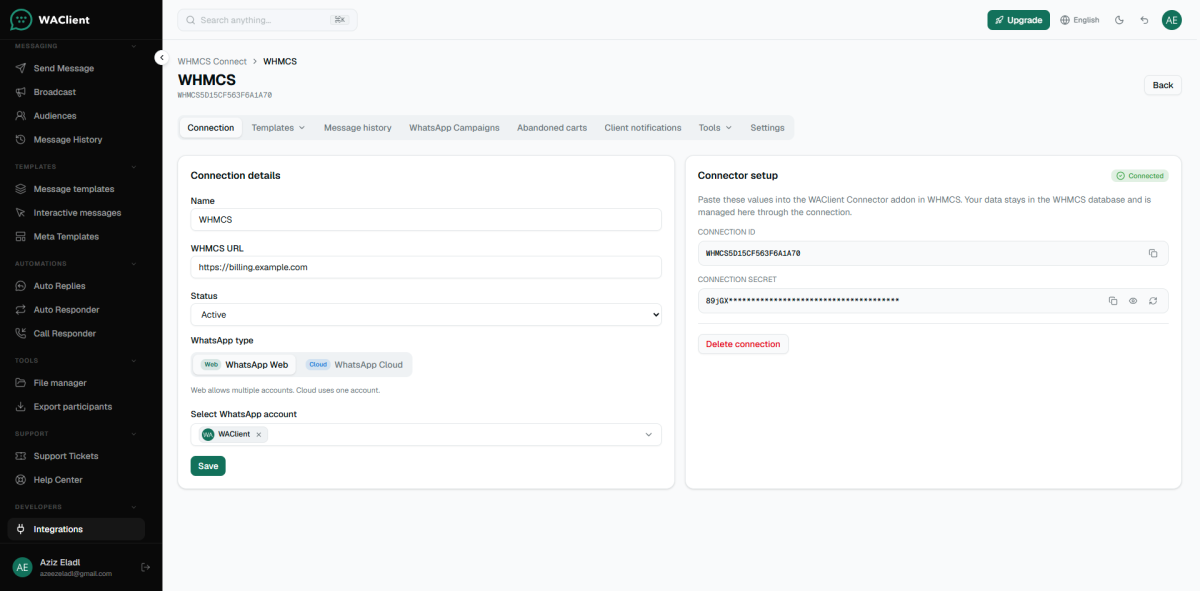Open English language selector
This screenshot has height=591, width=1200.
[x=1080, y=20]
